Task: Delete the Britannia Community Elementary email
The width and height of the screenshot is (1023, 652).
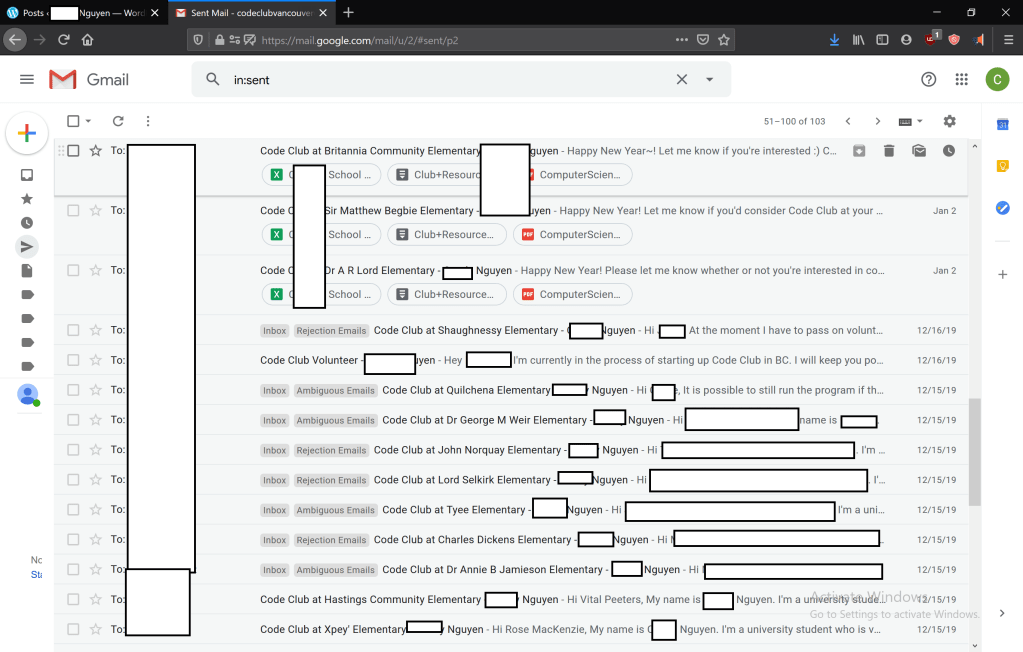Action: coord(888,151)
